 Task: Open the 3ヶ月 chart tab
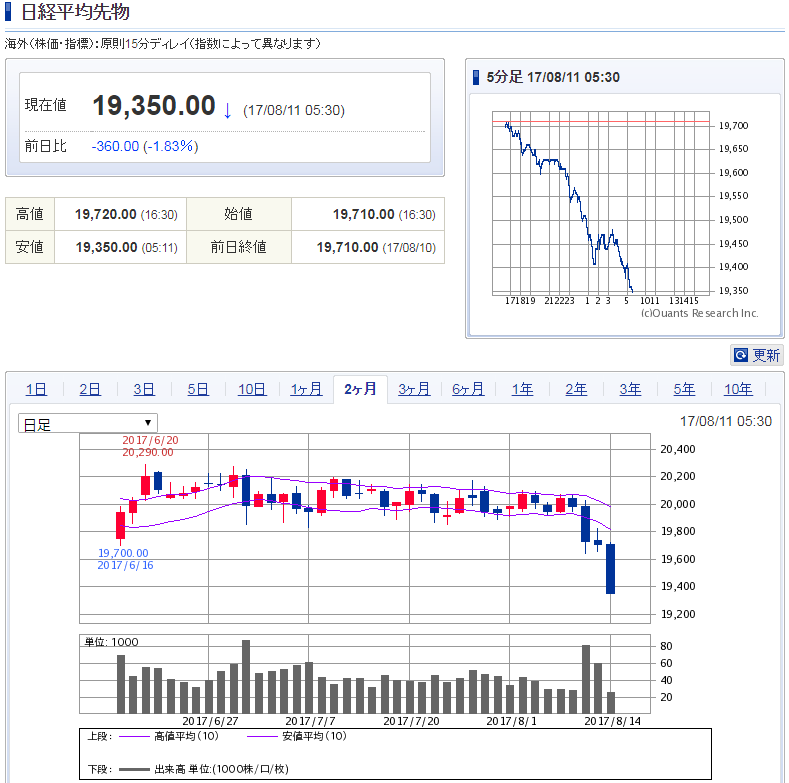(414, 389)
